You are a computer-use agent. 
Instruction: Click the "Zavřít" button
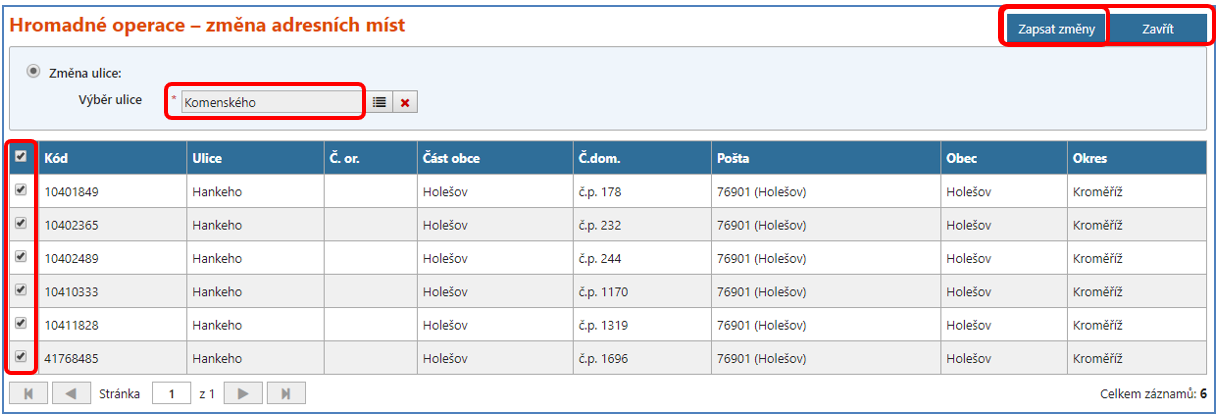point(1159,29)
